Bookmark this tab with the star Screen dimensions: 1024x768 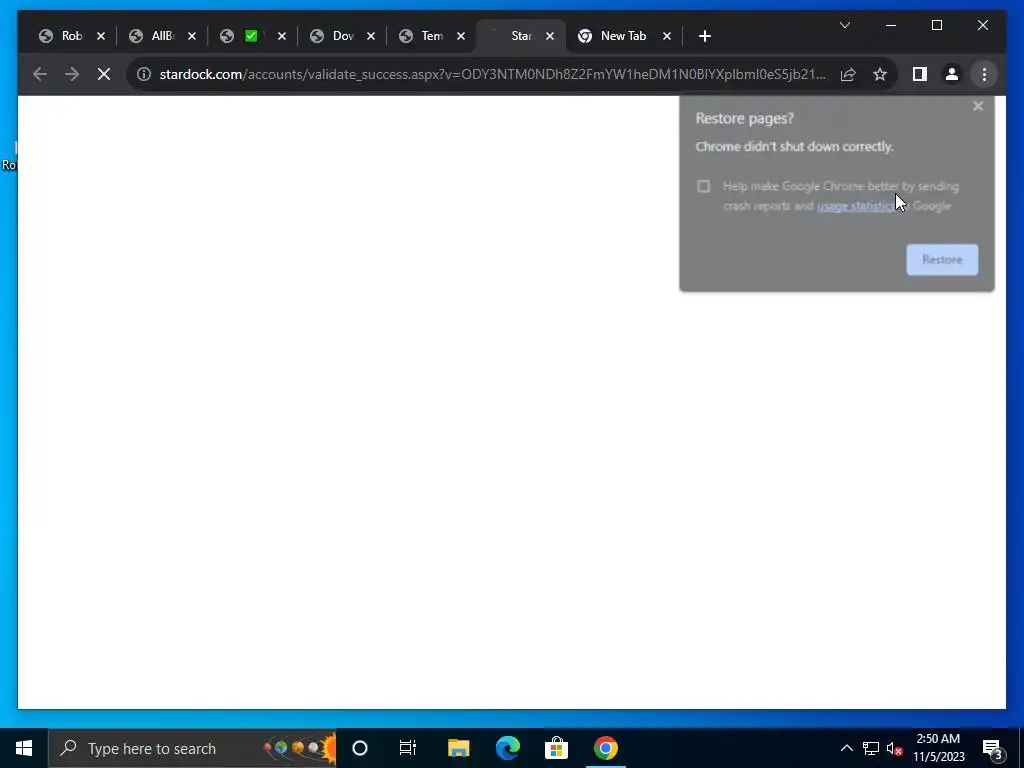point(880,74)
